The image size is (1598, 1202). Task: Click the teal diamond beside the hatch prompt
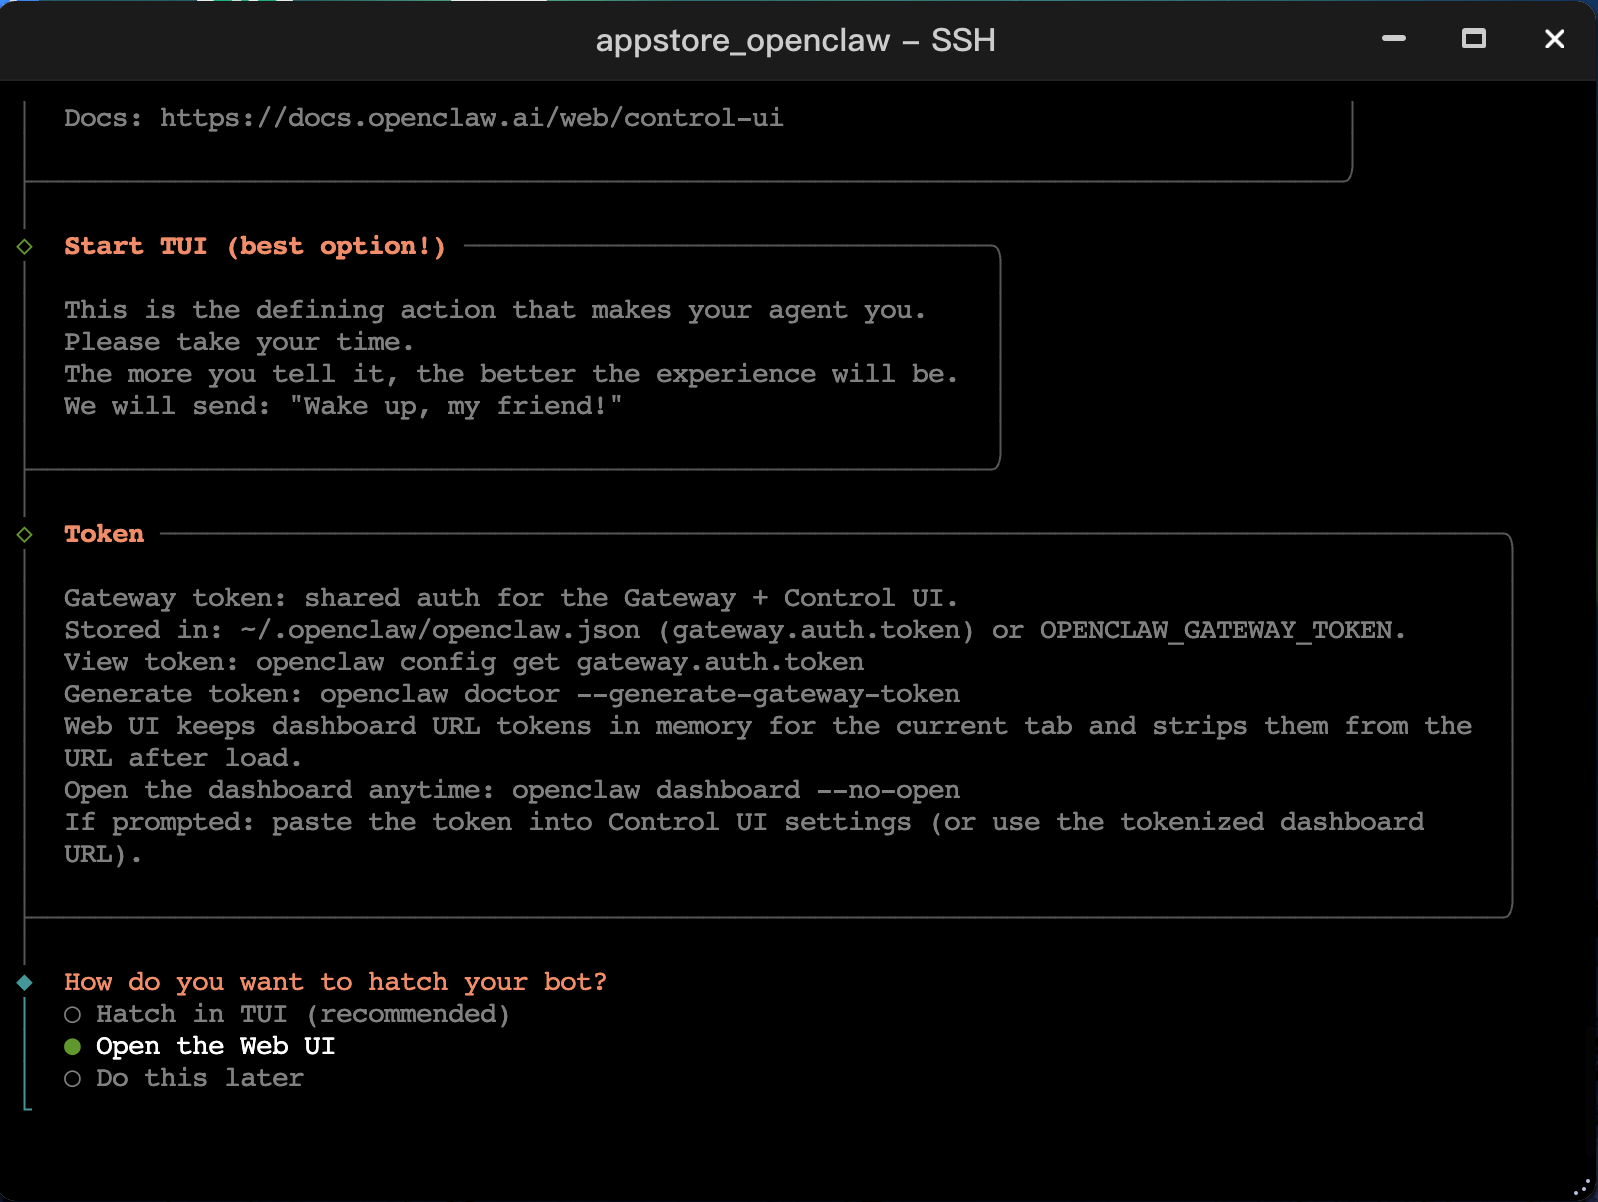(x=25, y=983)
